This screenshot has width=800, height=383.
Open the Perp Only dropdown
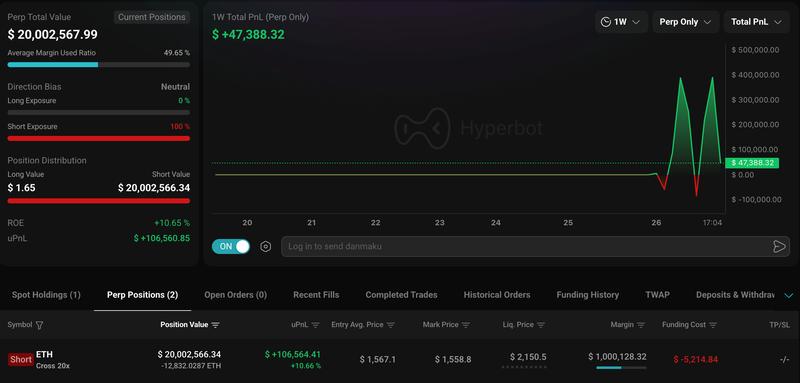click(x=685, y=22)
